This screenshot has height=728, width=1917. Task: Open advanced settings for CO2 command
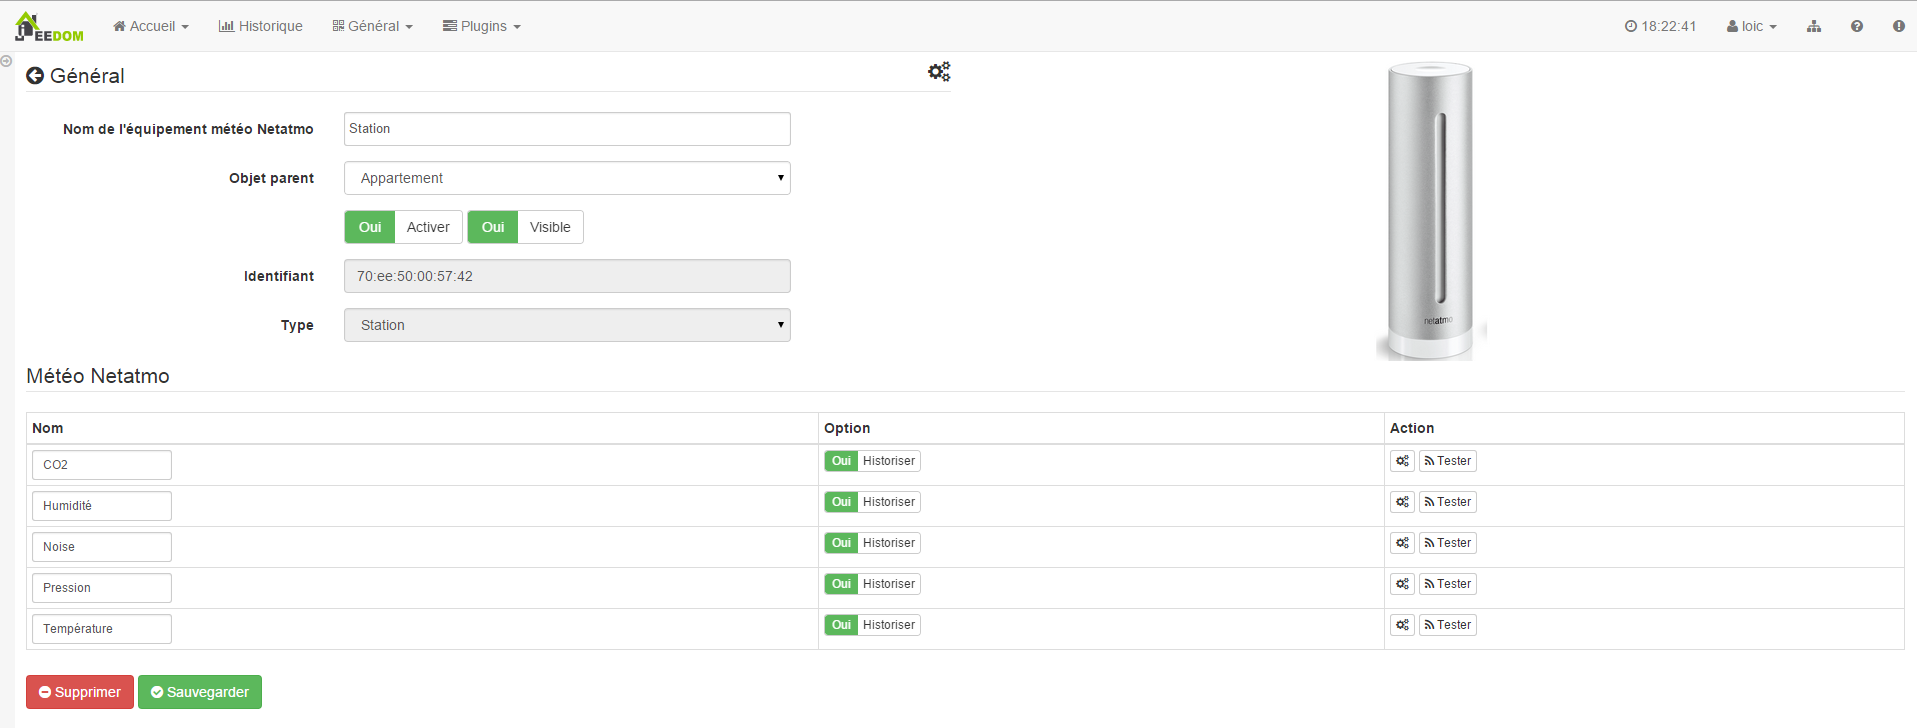[x=1403, y=461]
